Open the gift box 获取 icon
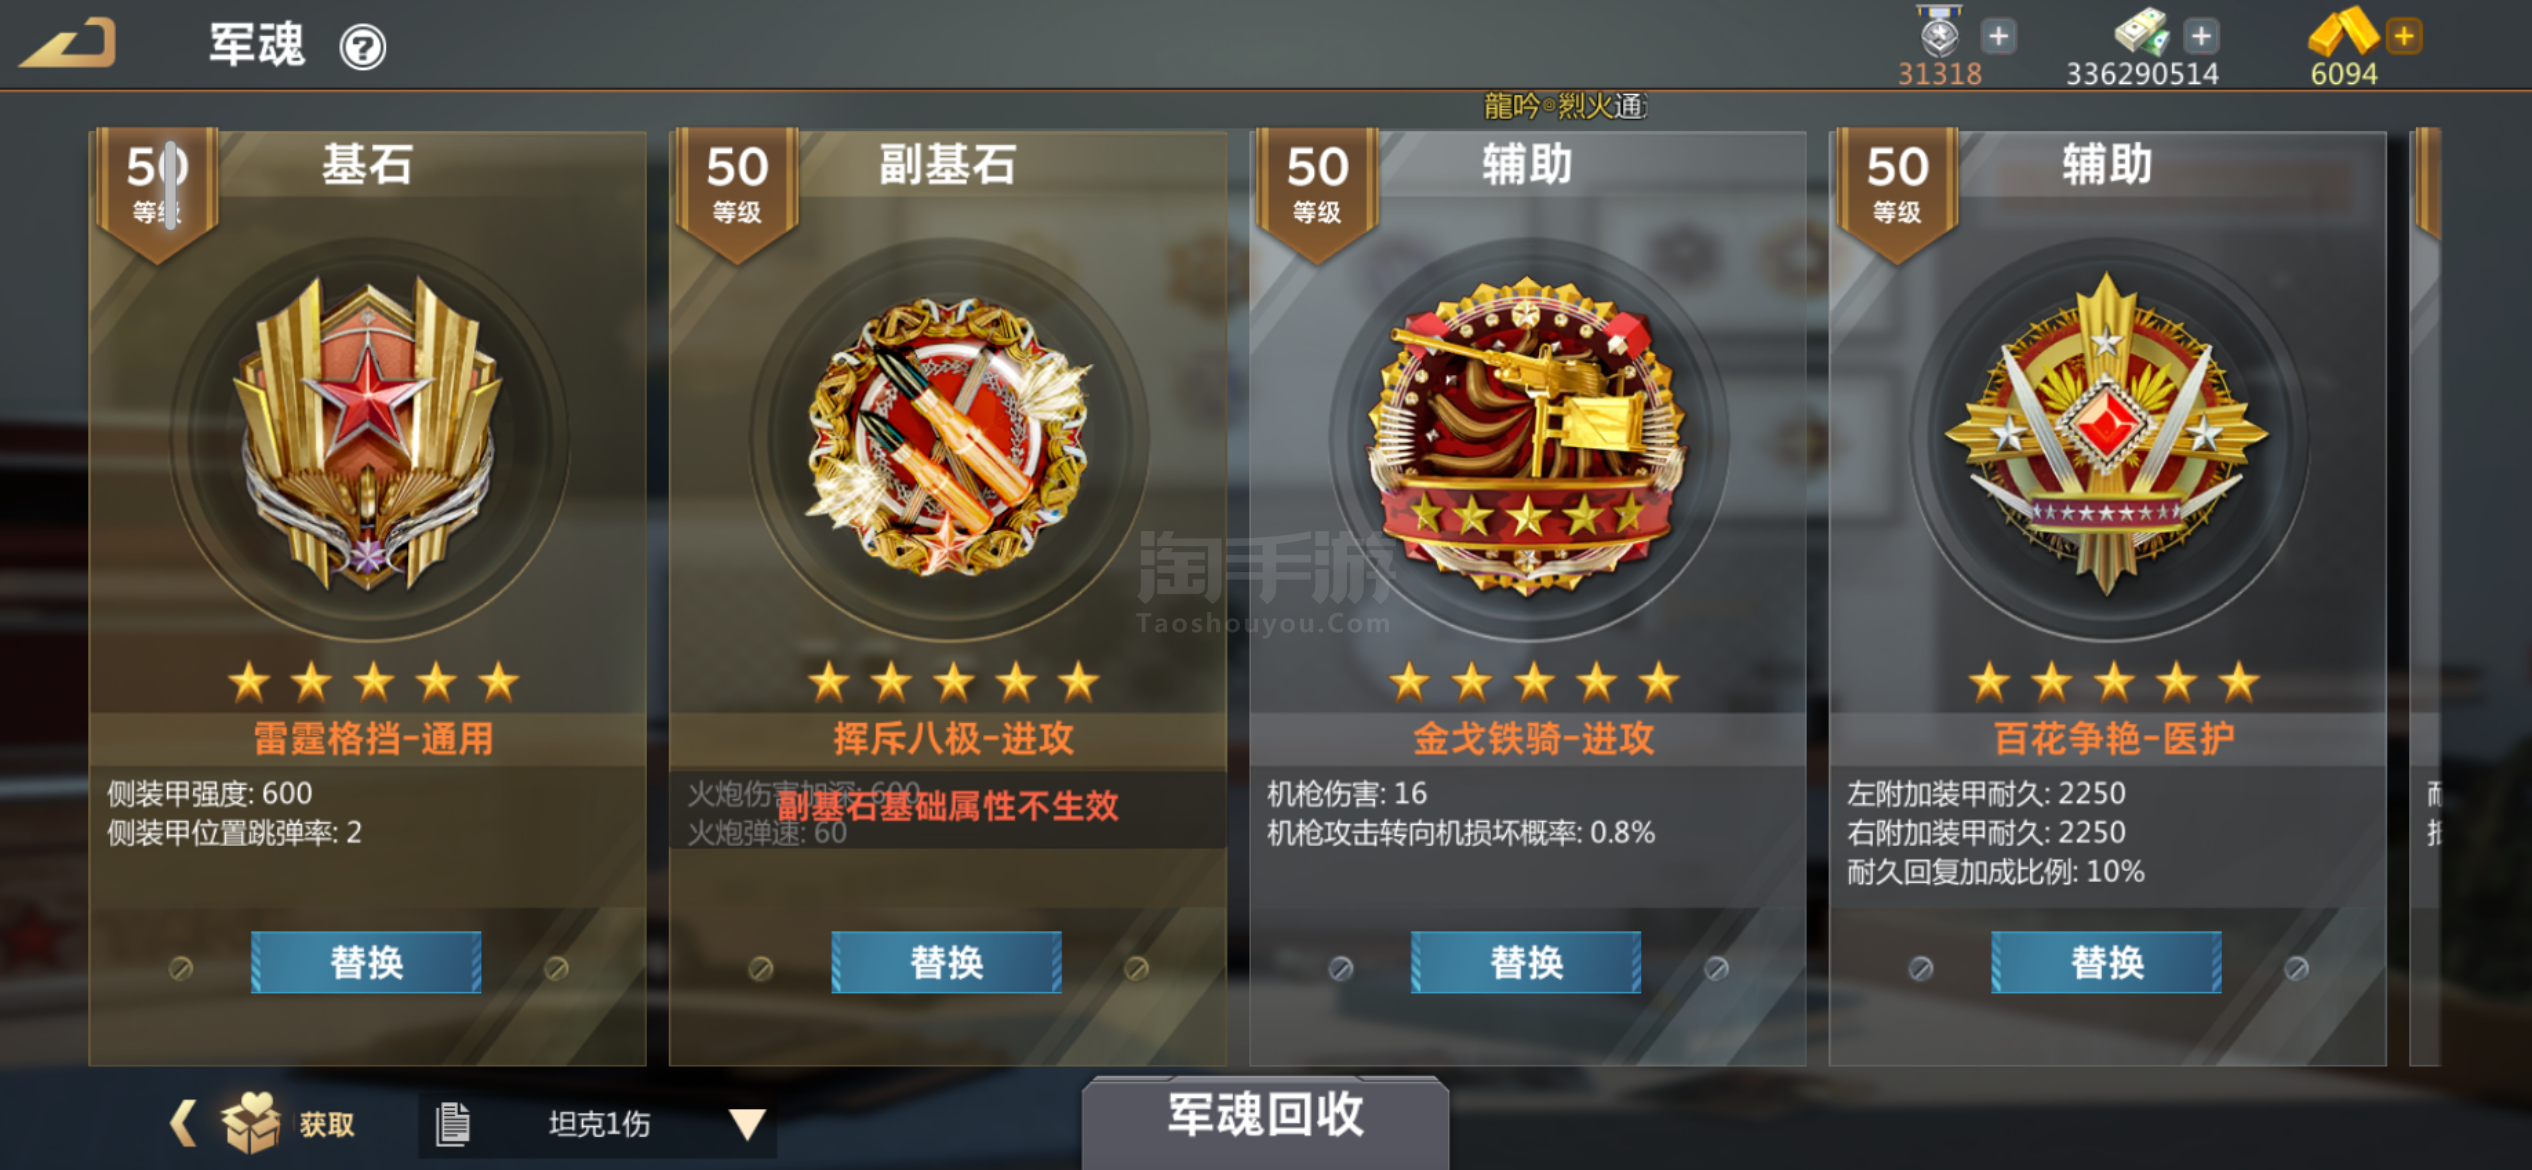The width and height of the screenshot is (2532, 1170). click(x=250, y=1123)
